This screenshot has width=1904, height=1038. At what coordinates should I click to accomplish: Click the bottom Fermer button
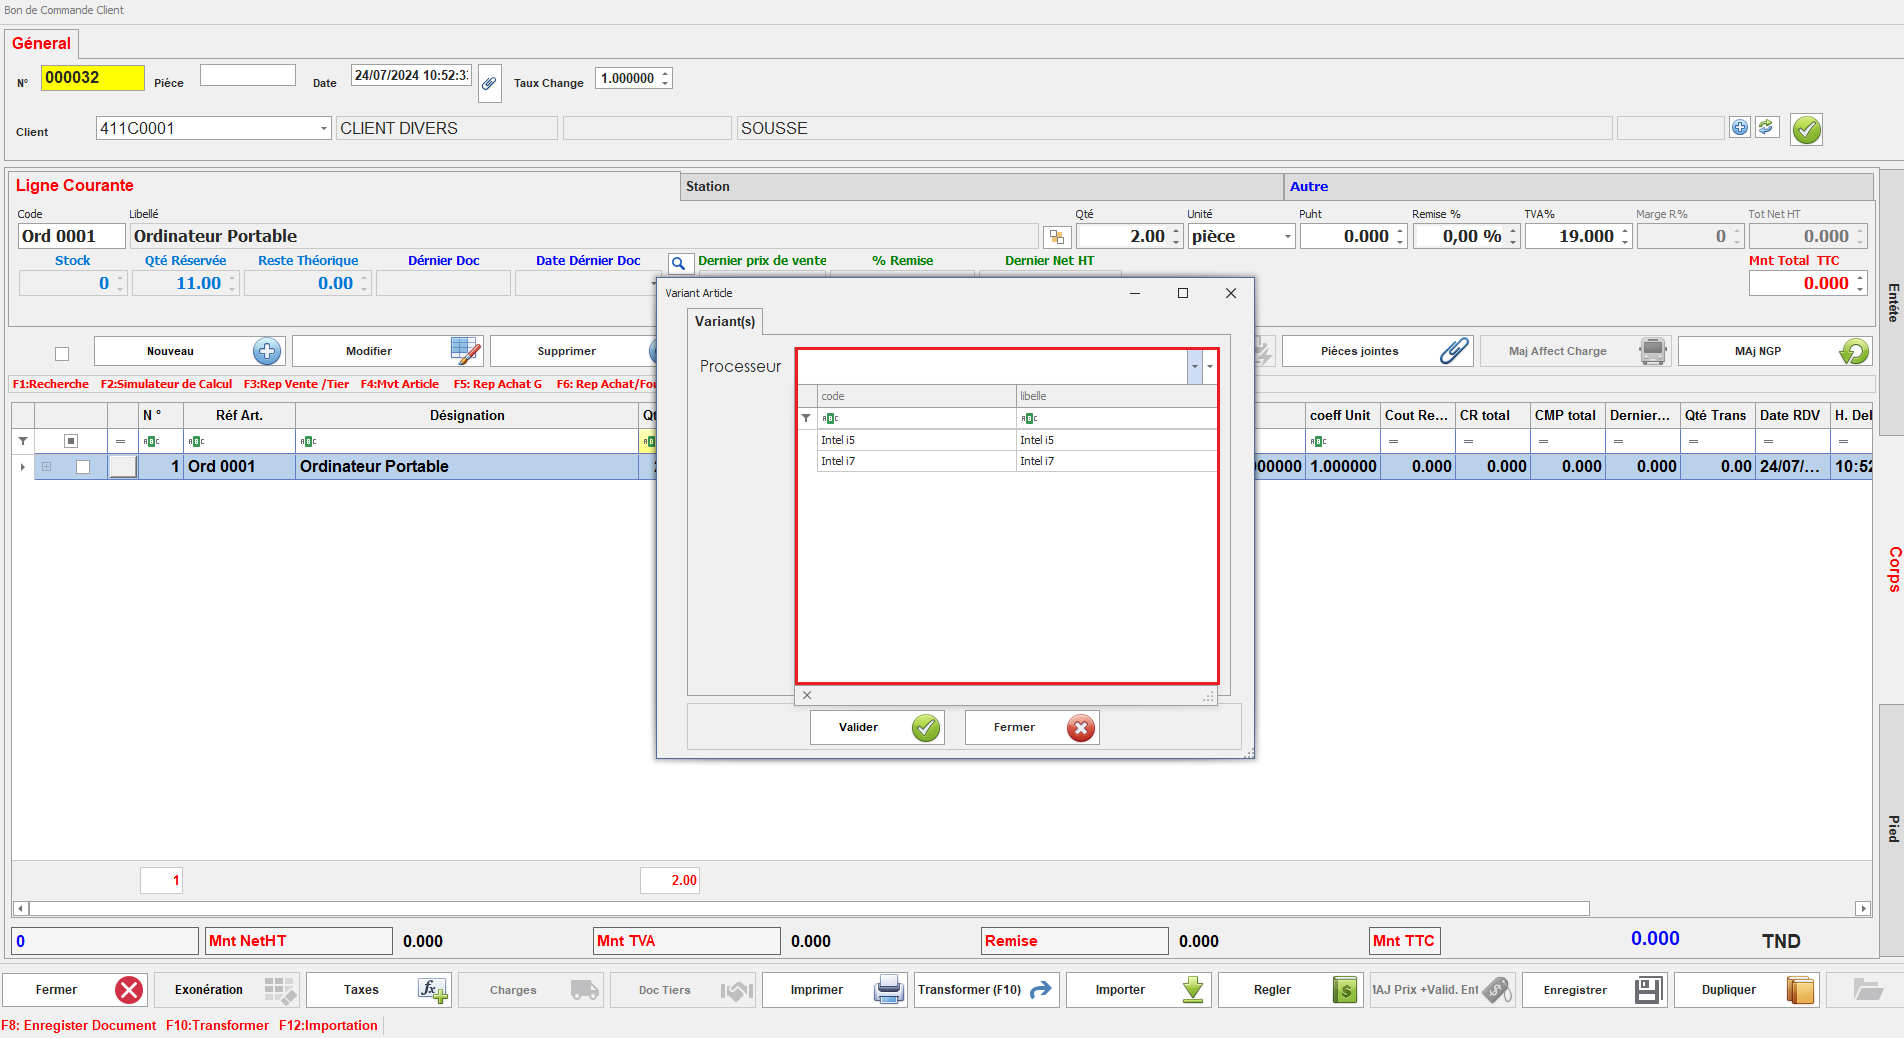[x=75, y=990]
